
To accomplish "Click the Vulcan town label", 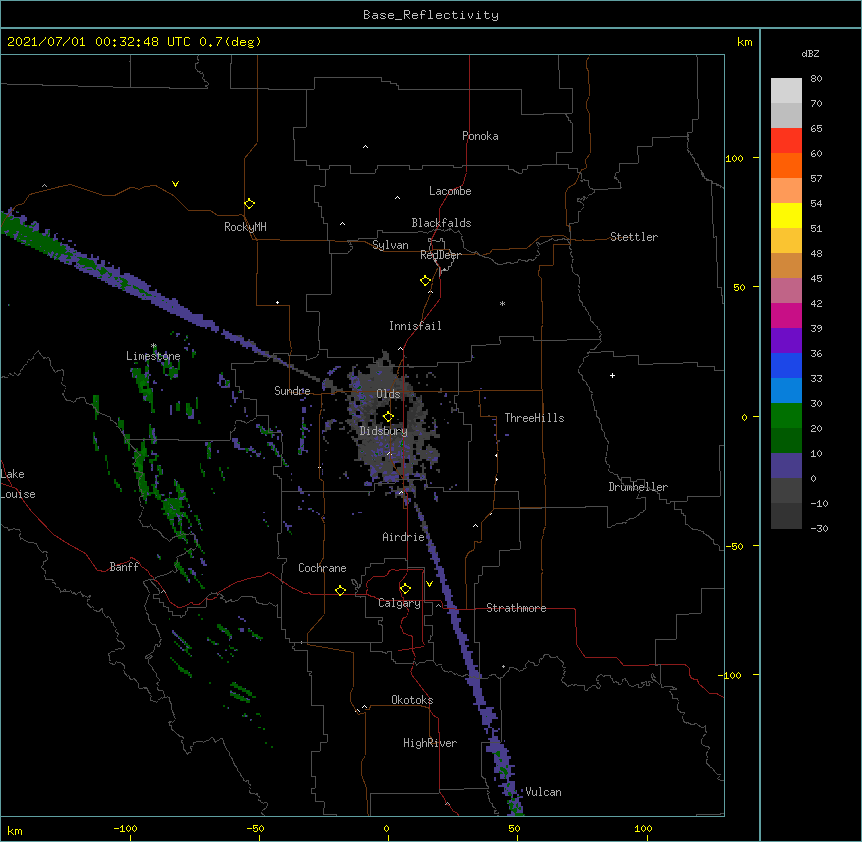I will [x=543, y=792].
